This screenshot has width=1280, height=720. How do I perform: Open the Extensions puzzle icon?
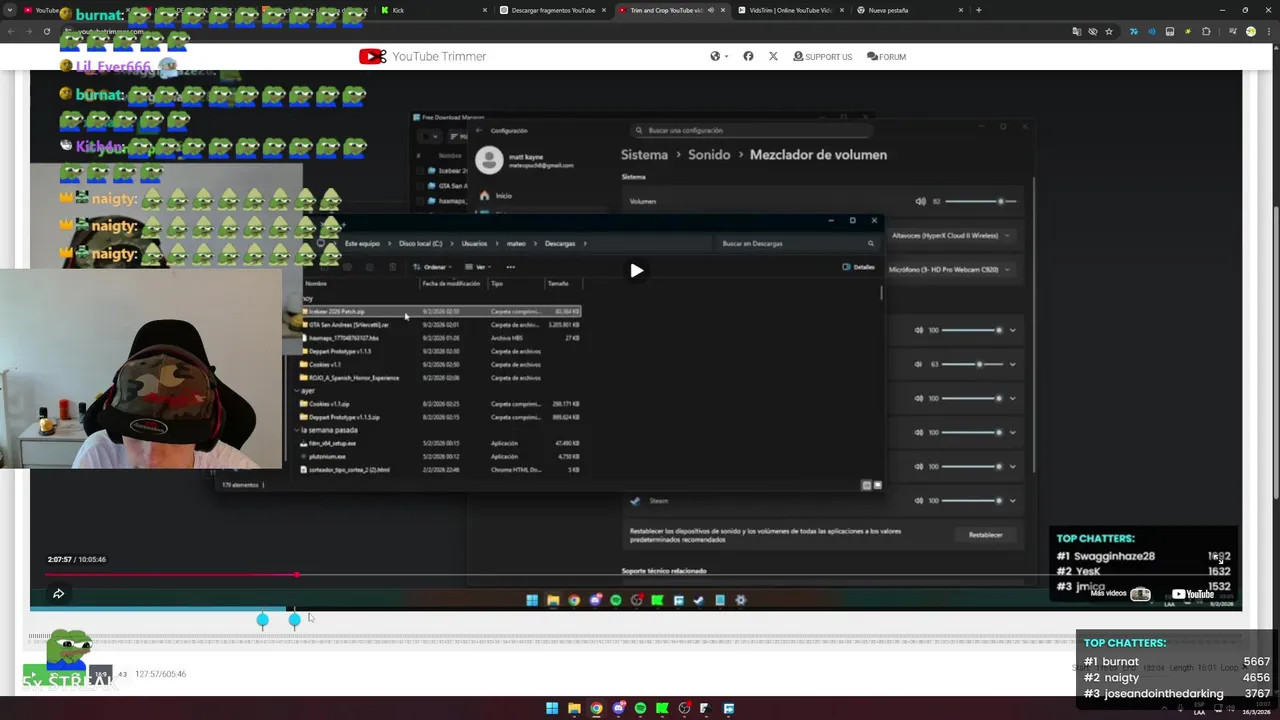click(1206, 31)
